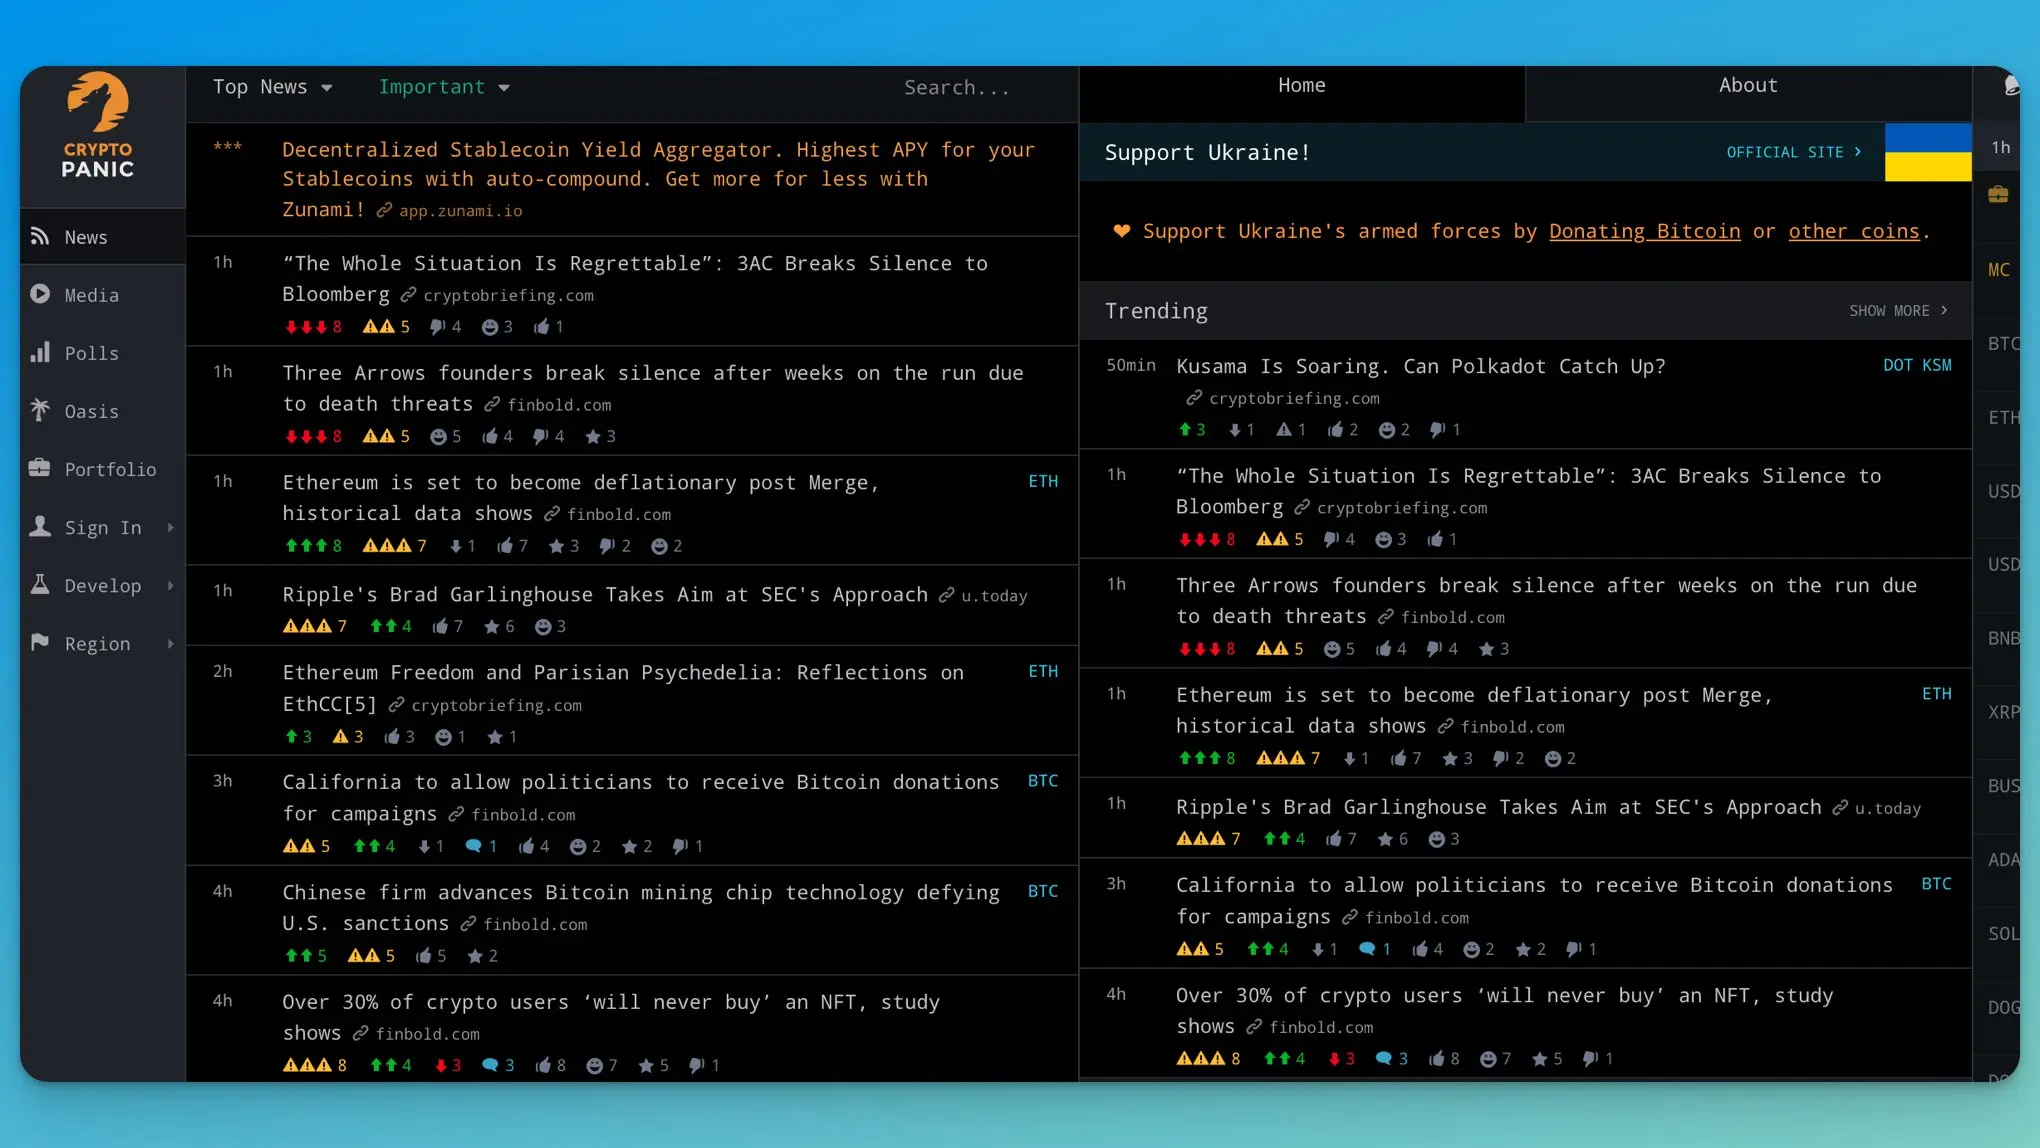Viewport: 2040px width, 1148px height.
Task: Select the Polls menu label in sidebar
Action: (x=92, y=353)
